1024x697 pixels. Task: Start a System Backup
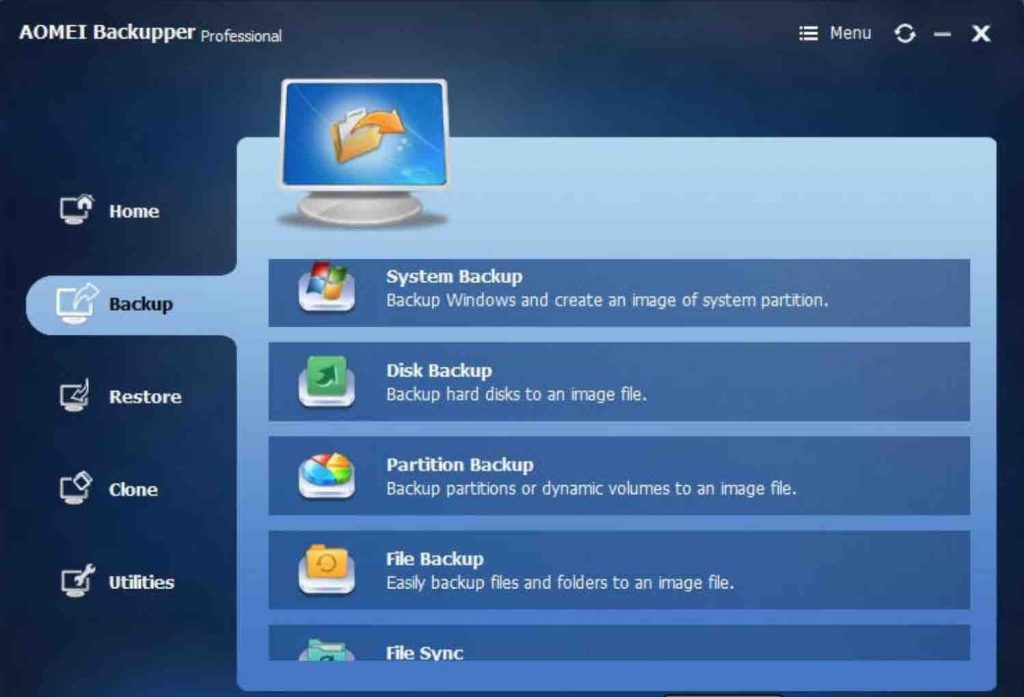coord(620,289)
